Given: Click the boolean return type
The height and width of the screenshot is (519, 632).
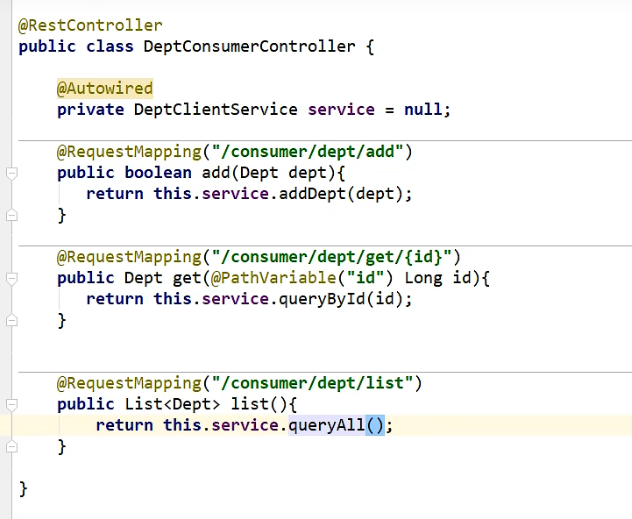Looking at the screenshot, I should click(x=158, y=173).
